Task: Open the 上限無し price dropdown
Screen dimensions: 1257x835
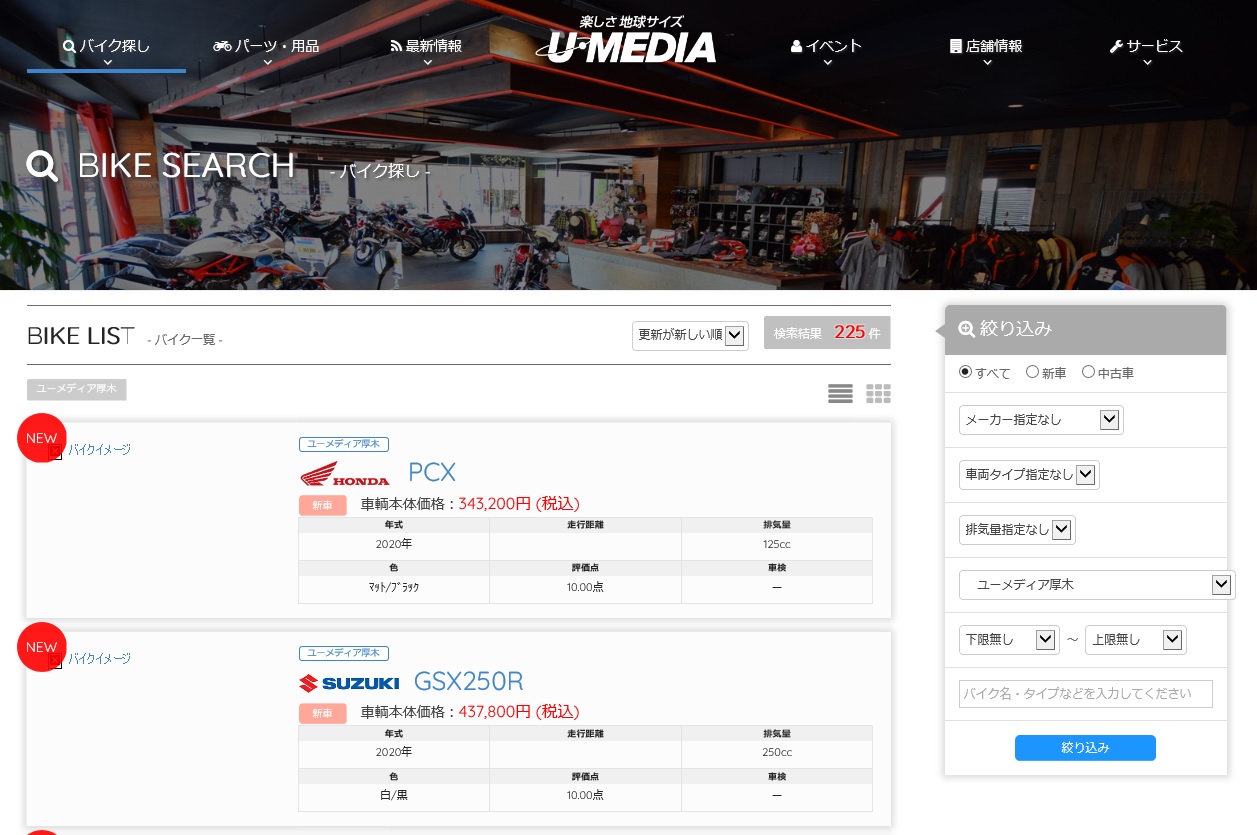Action: (1136, 640)
